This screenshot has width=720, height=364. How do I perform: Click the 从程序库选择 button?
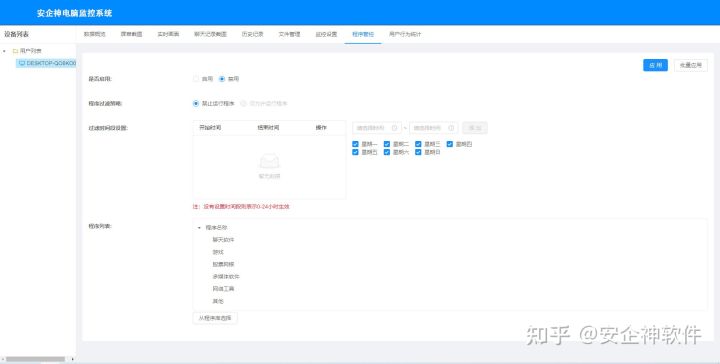pos(215,318)
